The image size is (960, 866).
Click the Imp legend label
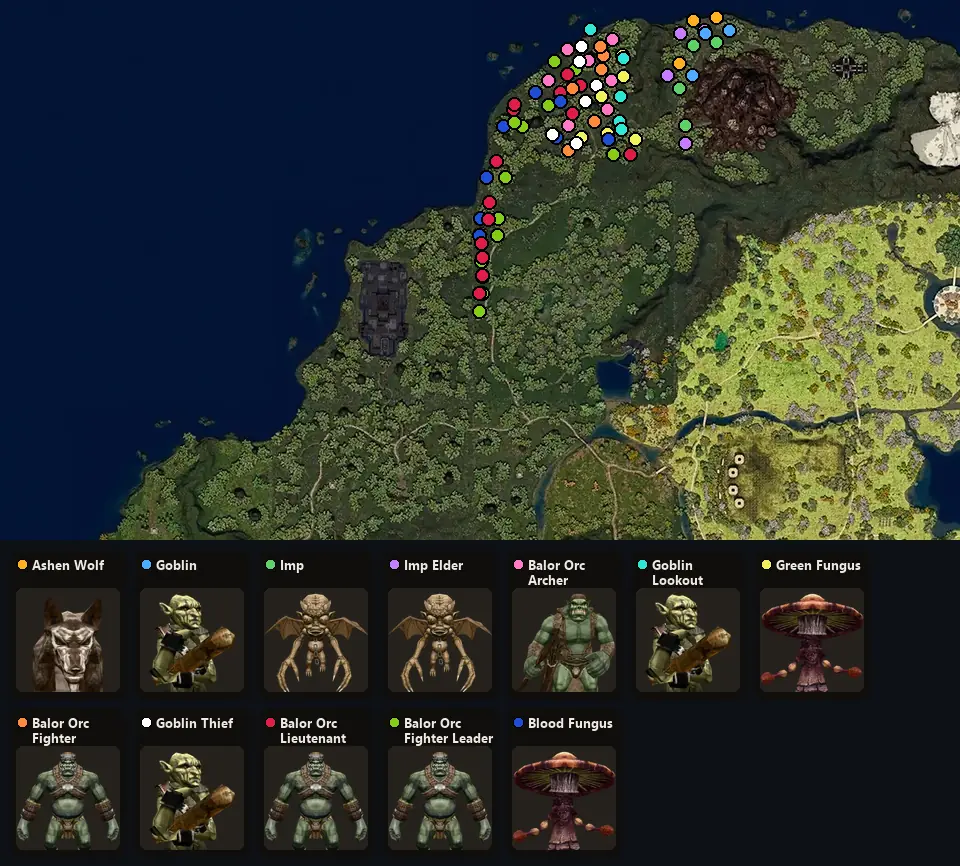pyautogui.click(x=291, y=565)
